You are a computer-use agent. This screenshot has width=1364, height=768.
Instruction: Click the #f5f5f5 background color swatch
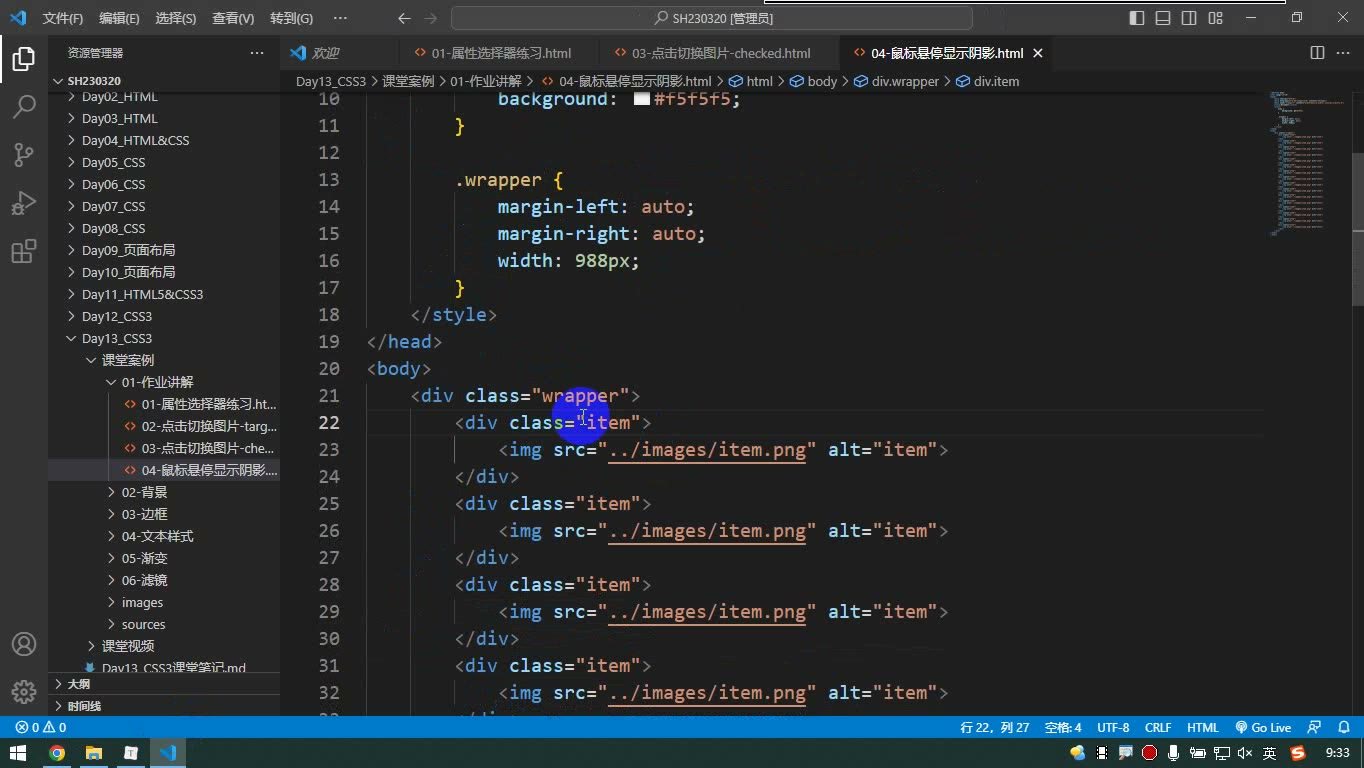[642, 99]
